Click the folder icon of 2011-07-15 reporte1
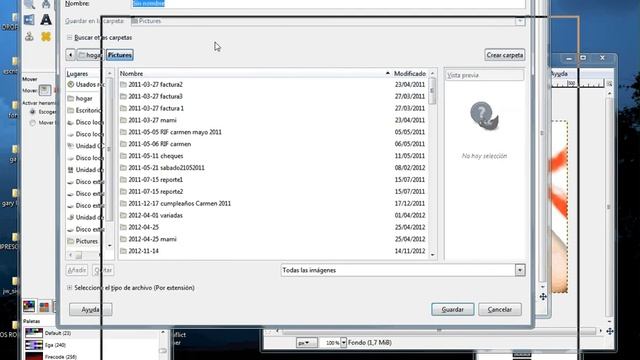The image size is (640, 360). pos(123,180)
